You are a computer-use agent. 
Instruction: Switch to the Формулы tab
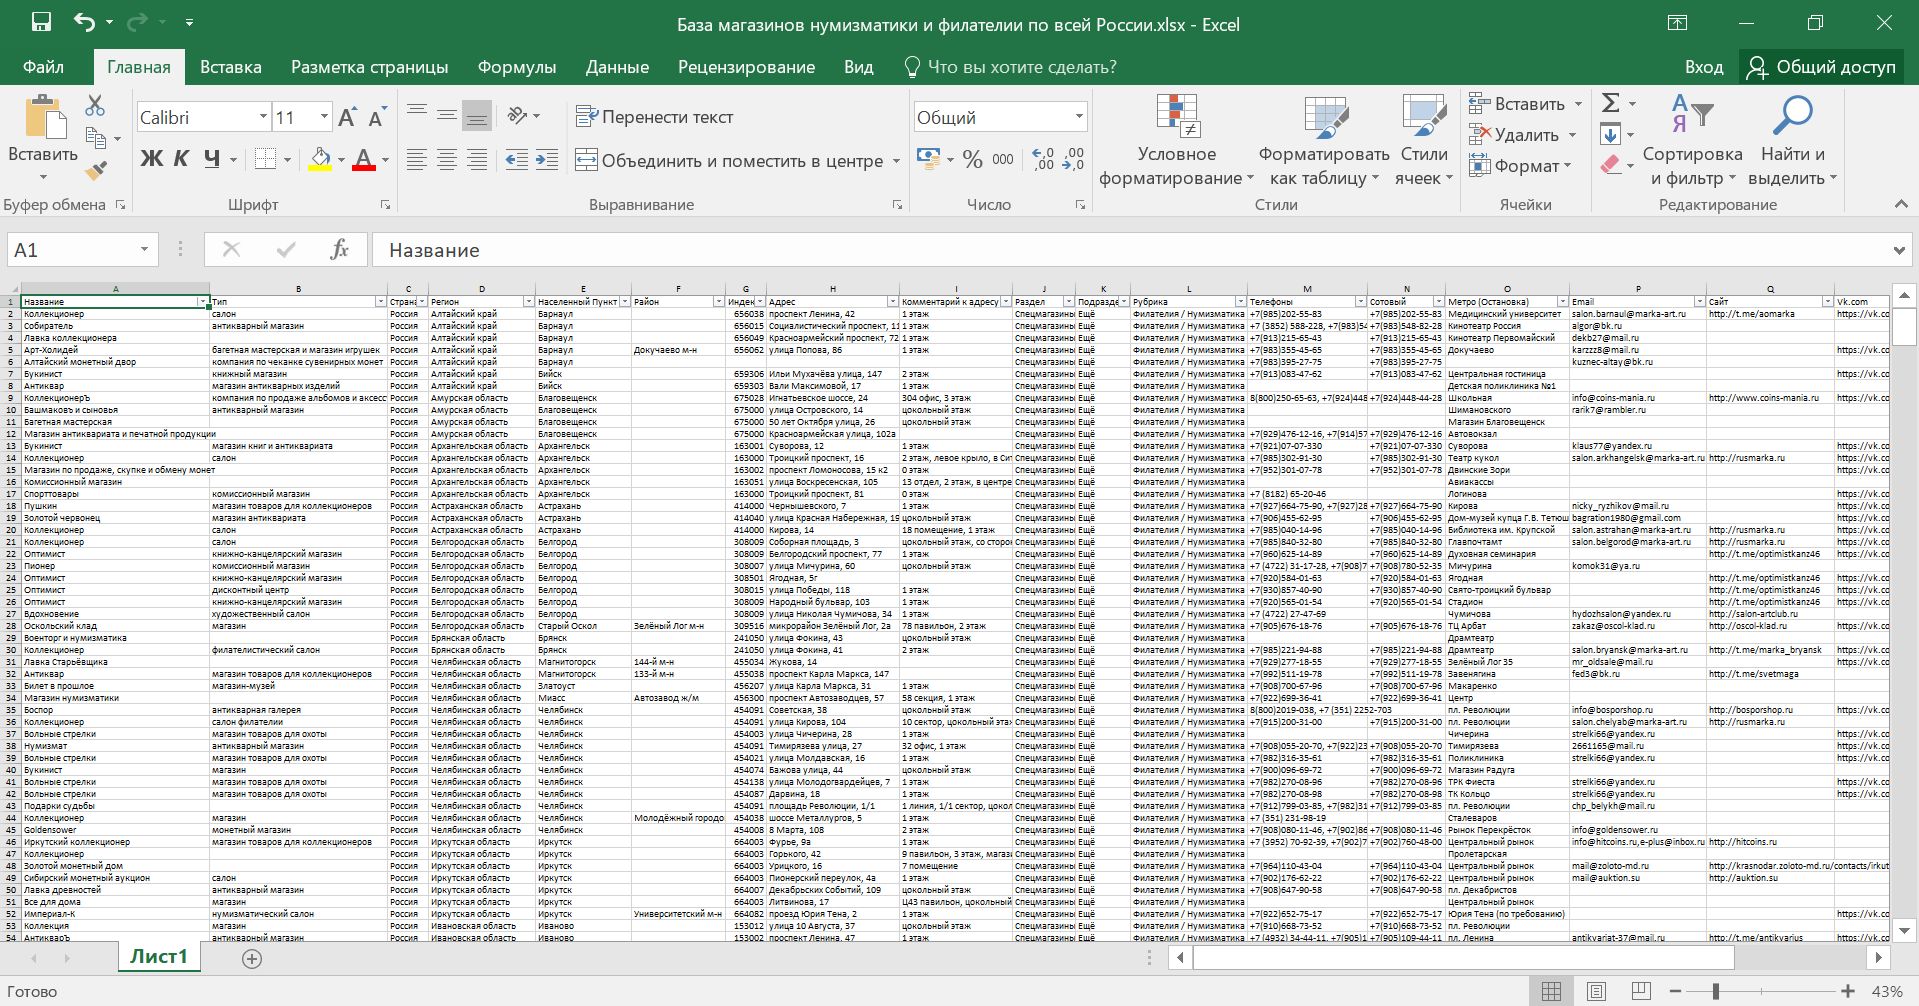516,67
